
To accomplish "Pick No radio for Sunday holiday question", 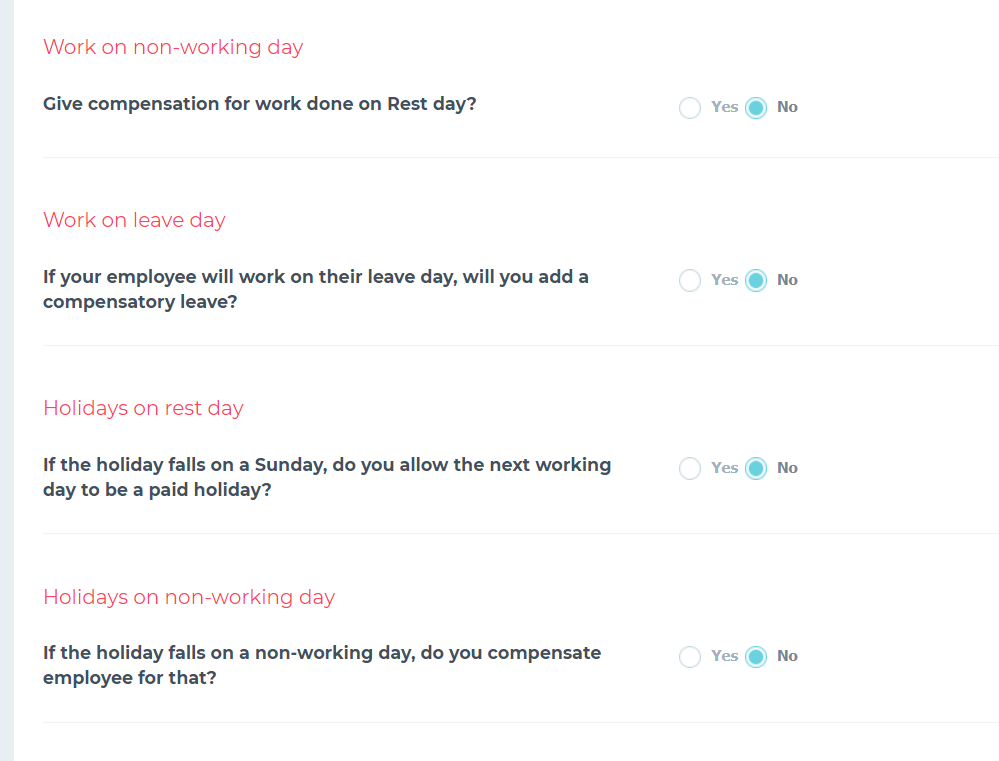I will coord(756,468).
